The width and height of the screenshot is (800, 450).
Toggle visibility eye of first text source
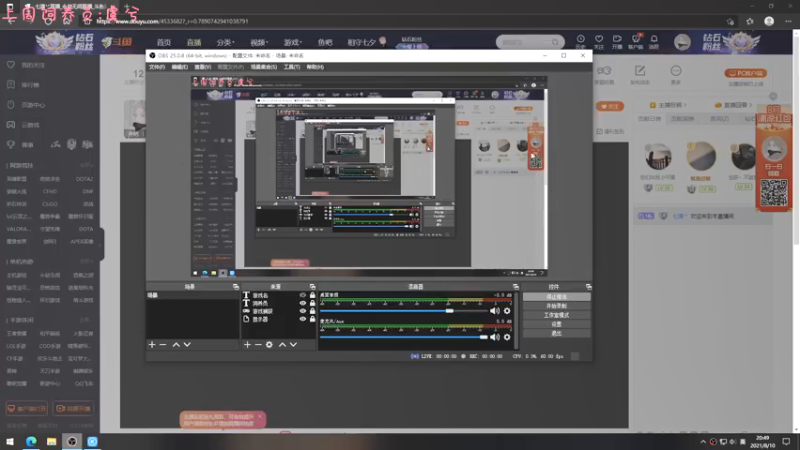tap(303, 295)
